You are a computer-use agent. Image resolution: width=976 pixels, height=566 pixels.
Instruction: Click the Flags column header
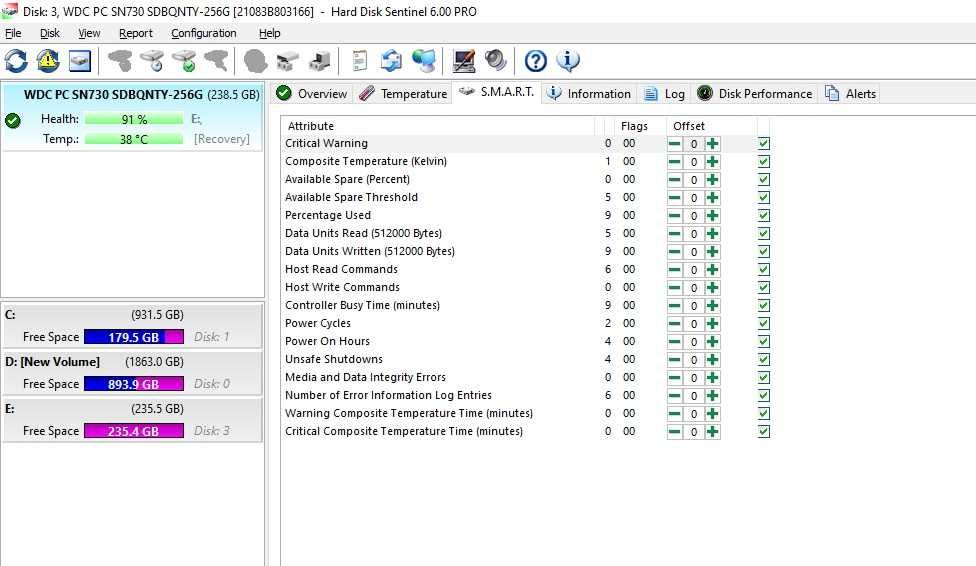tap(634, 126)
